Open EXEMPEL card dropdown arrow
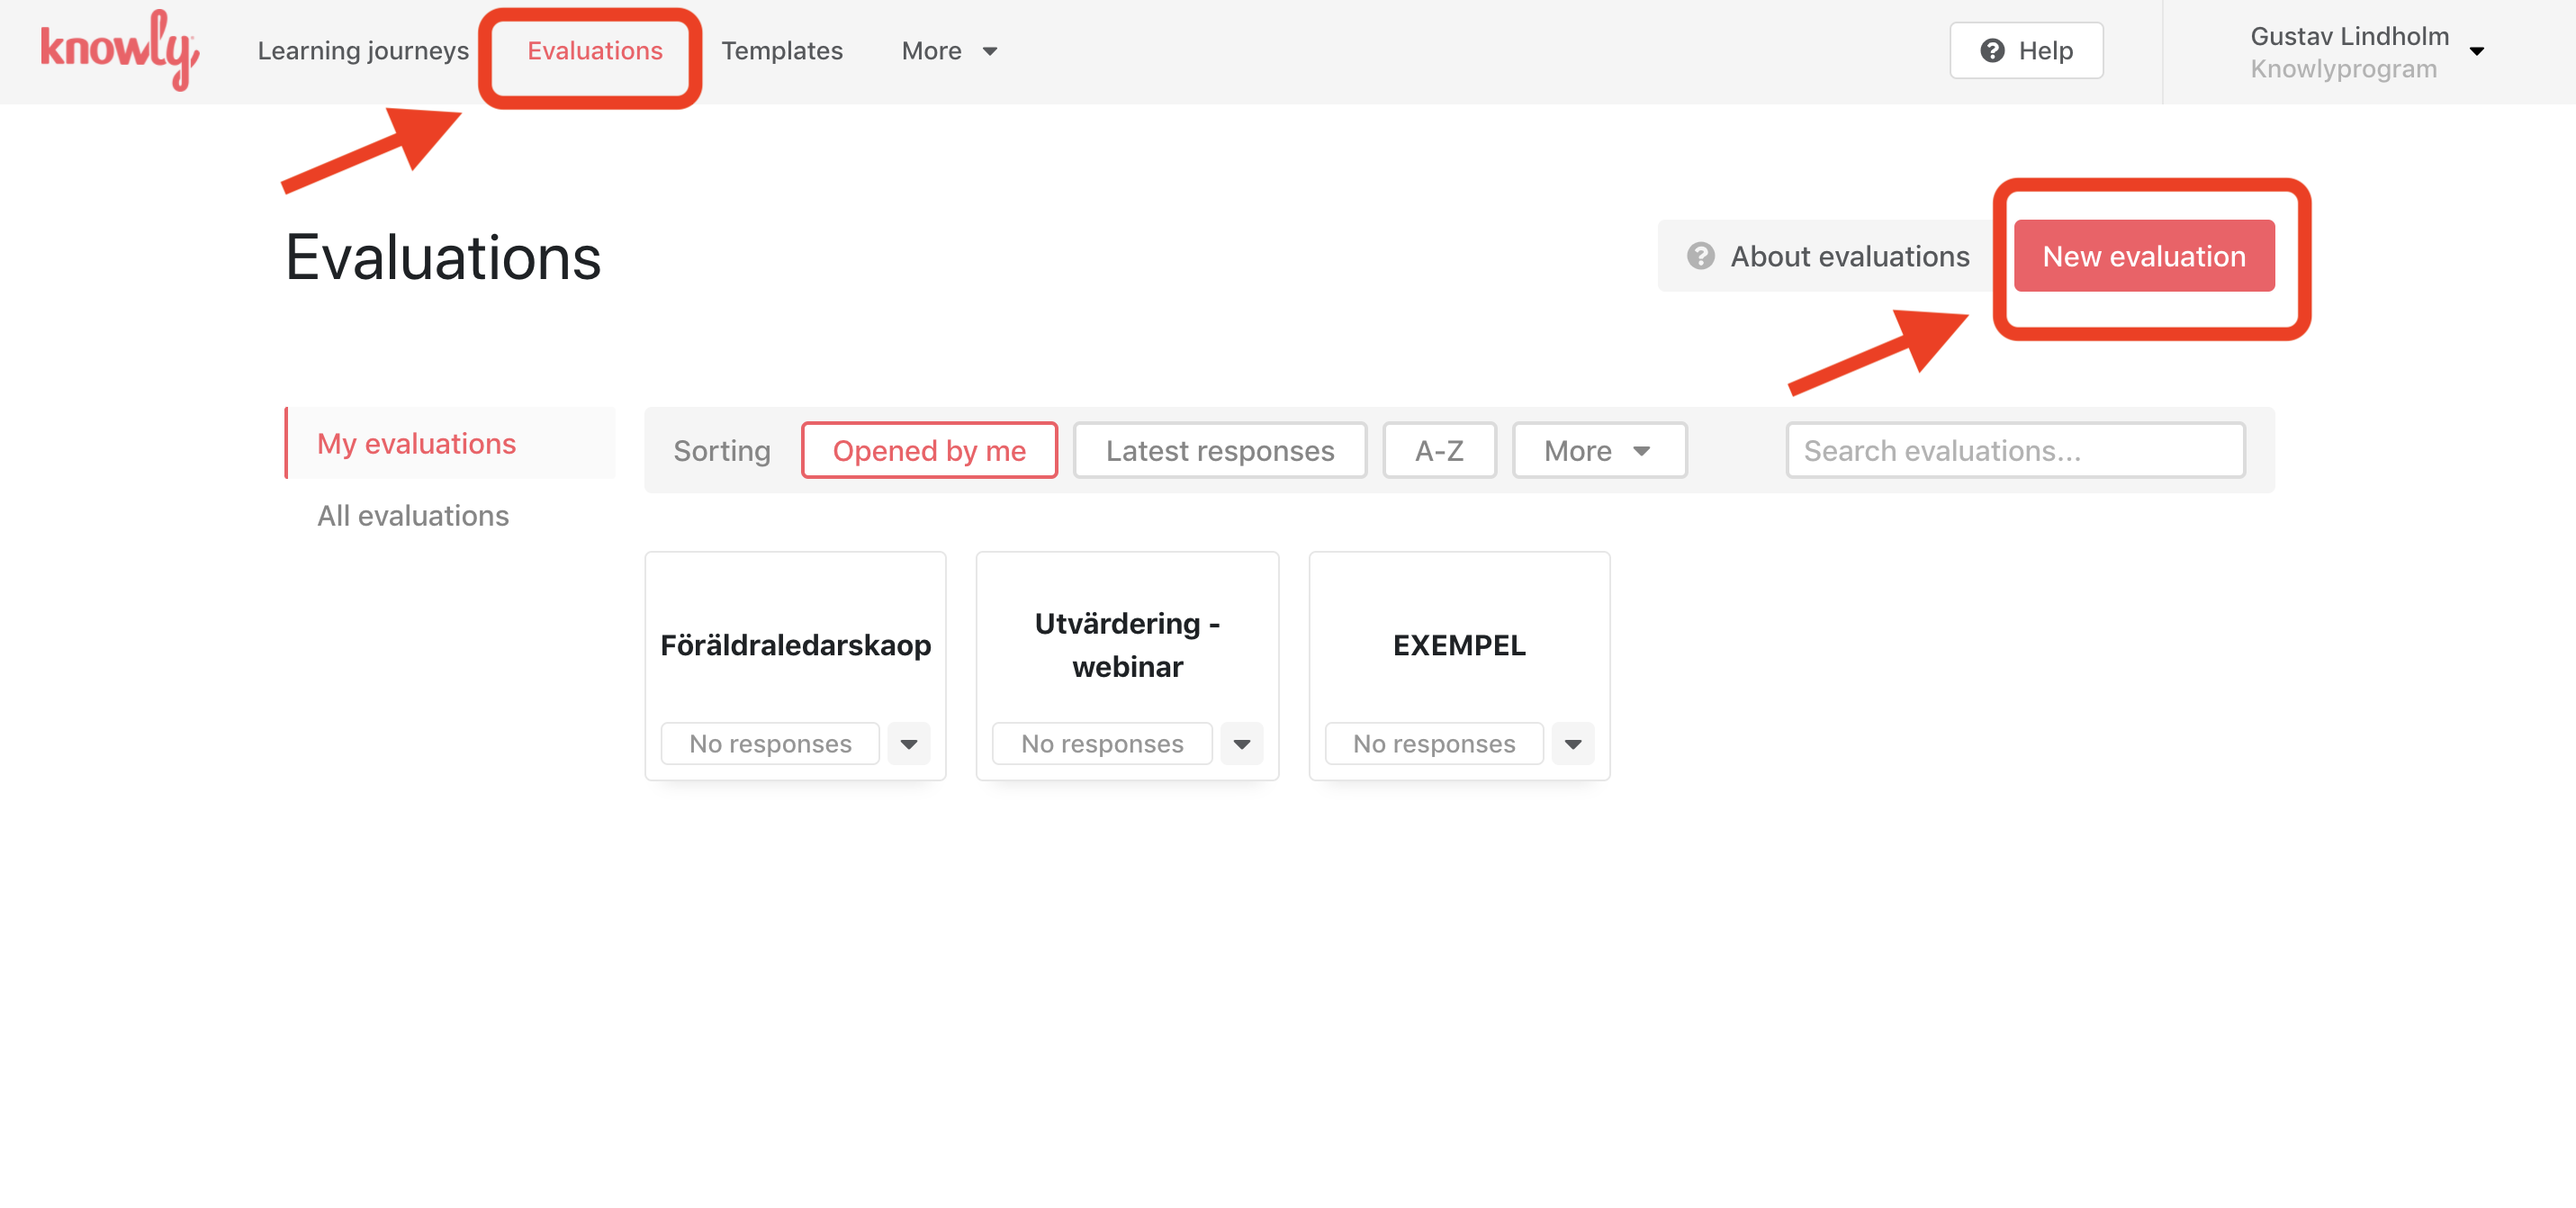This screenshot has height=1208, width=2576. coord(1572,744)
